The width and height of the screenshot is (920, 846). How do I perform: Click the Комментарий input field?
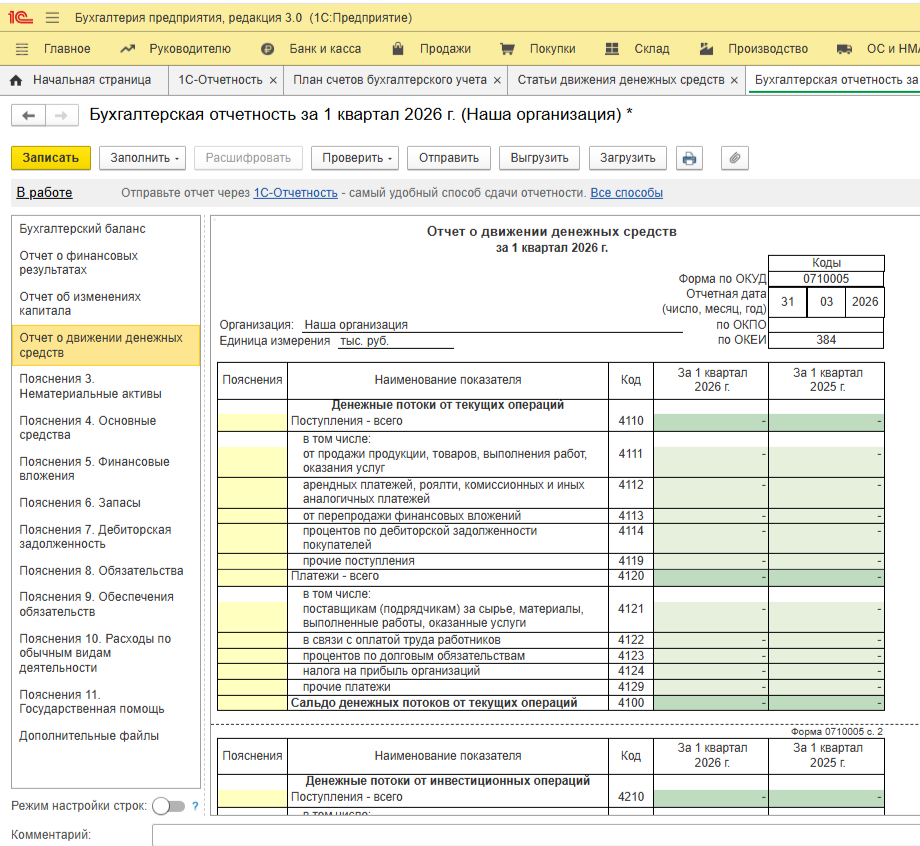(x=535, y=835)
